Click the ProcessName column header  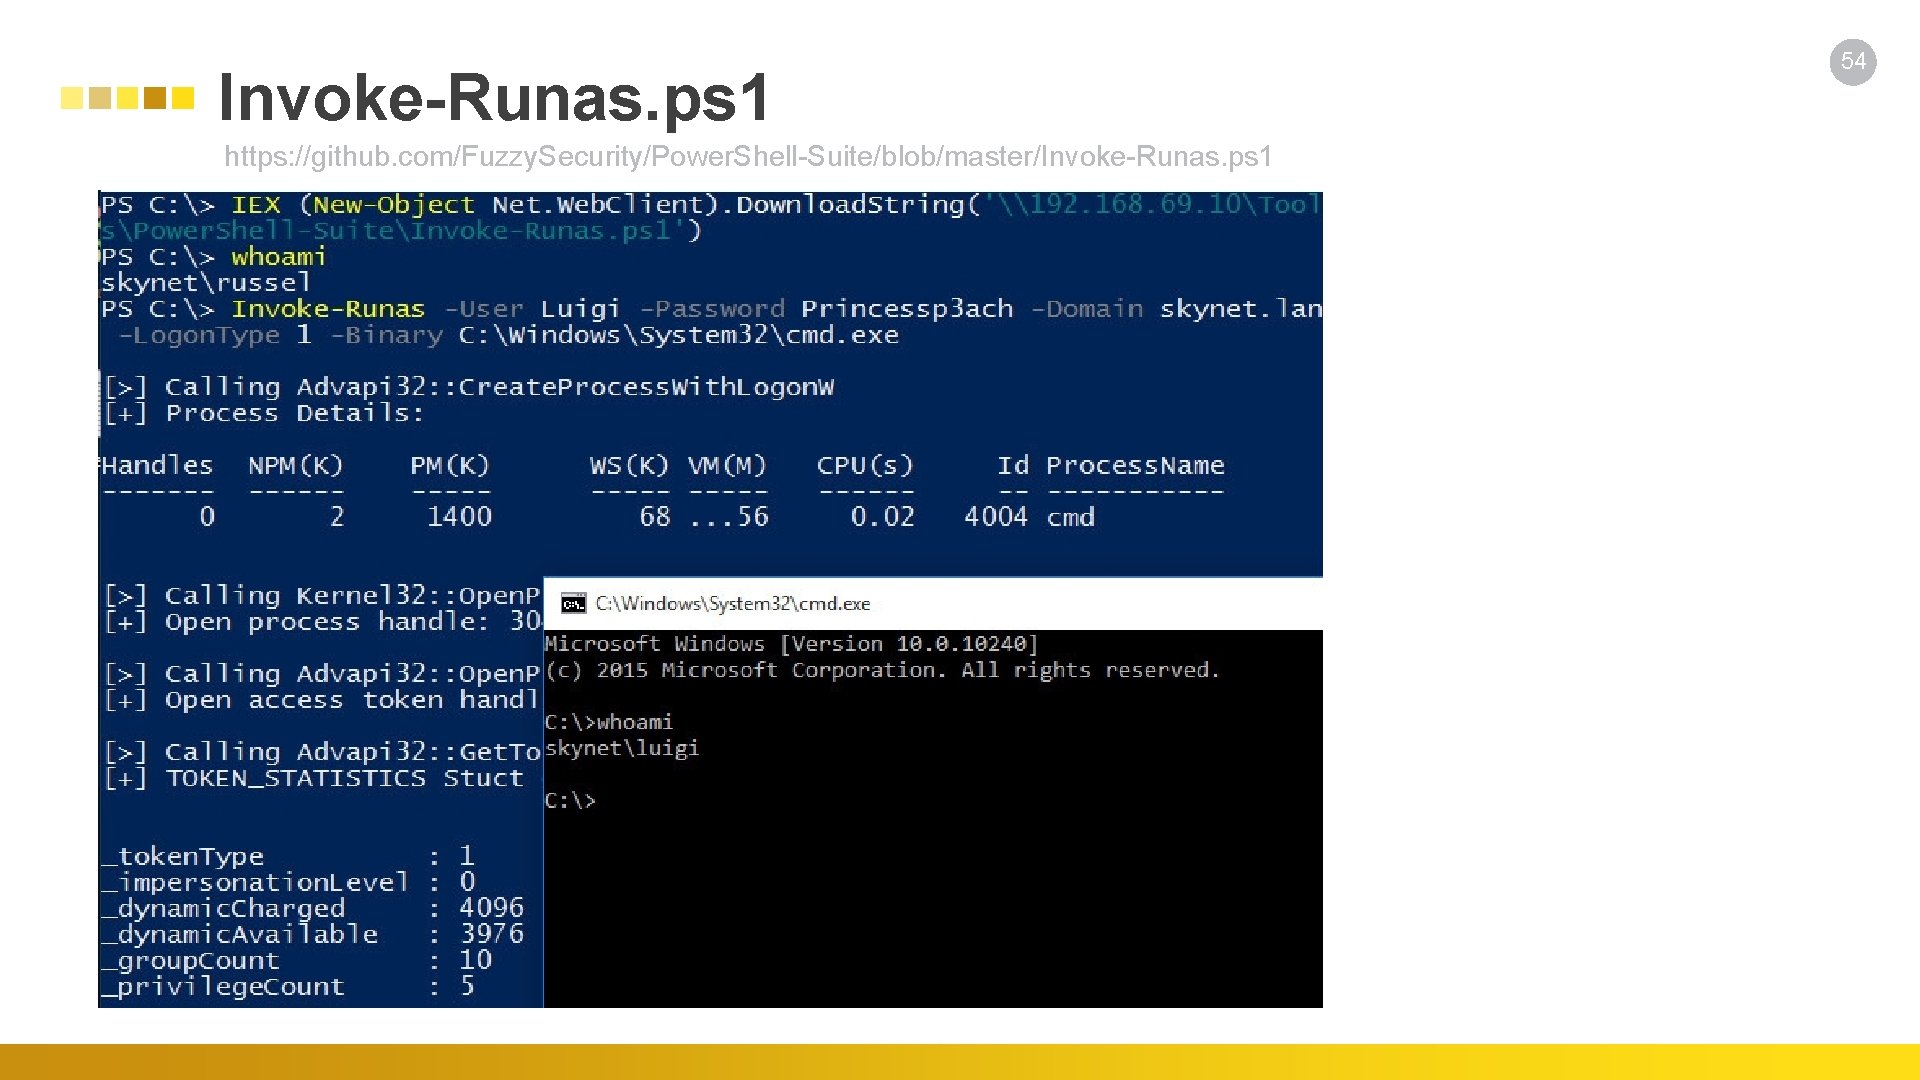tap(1134, 466)
